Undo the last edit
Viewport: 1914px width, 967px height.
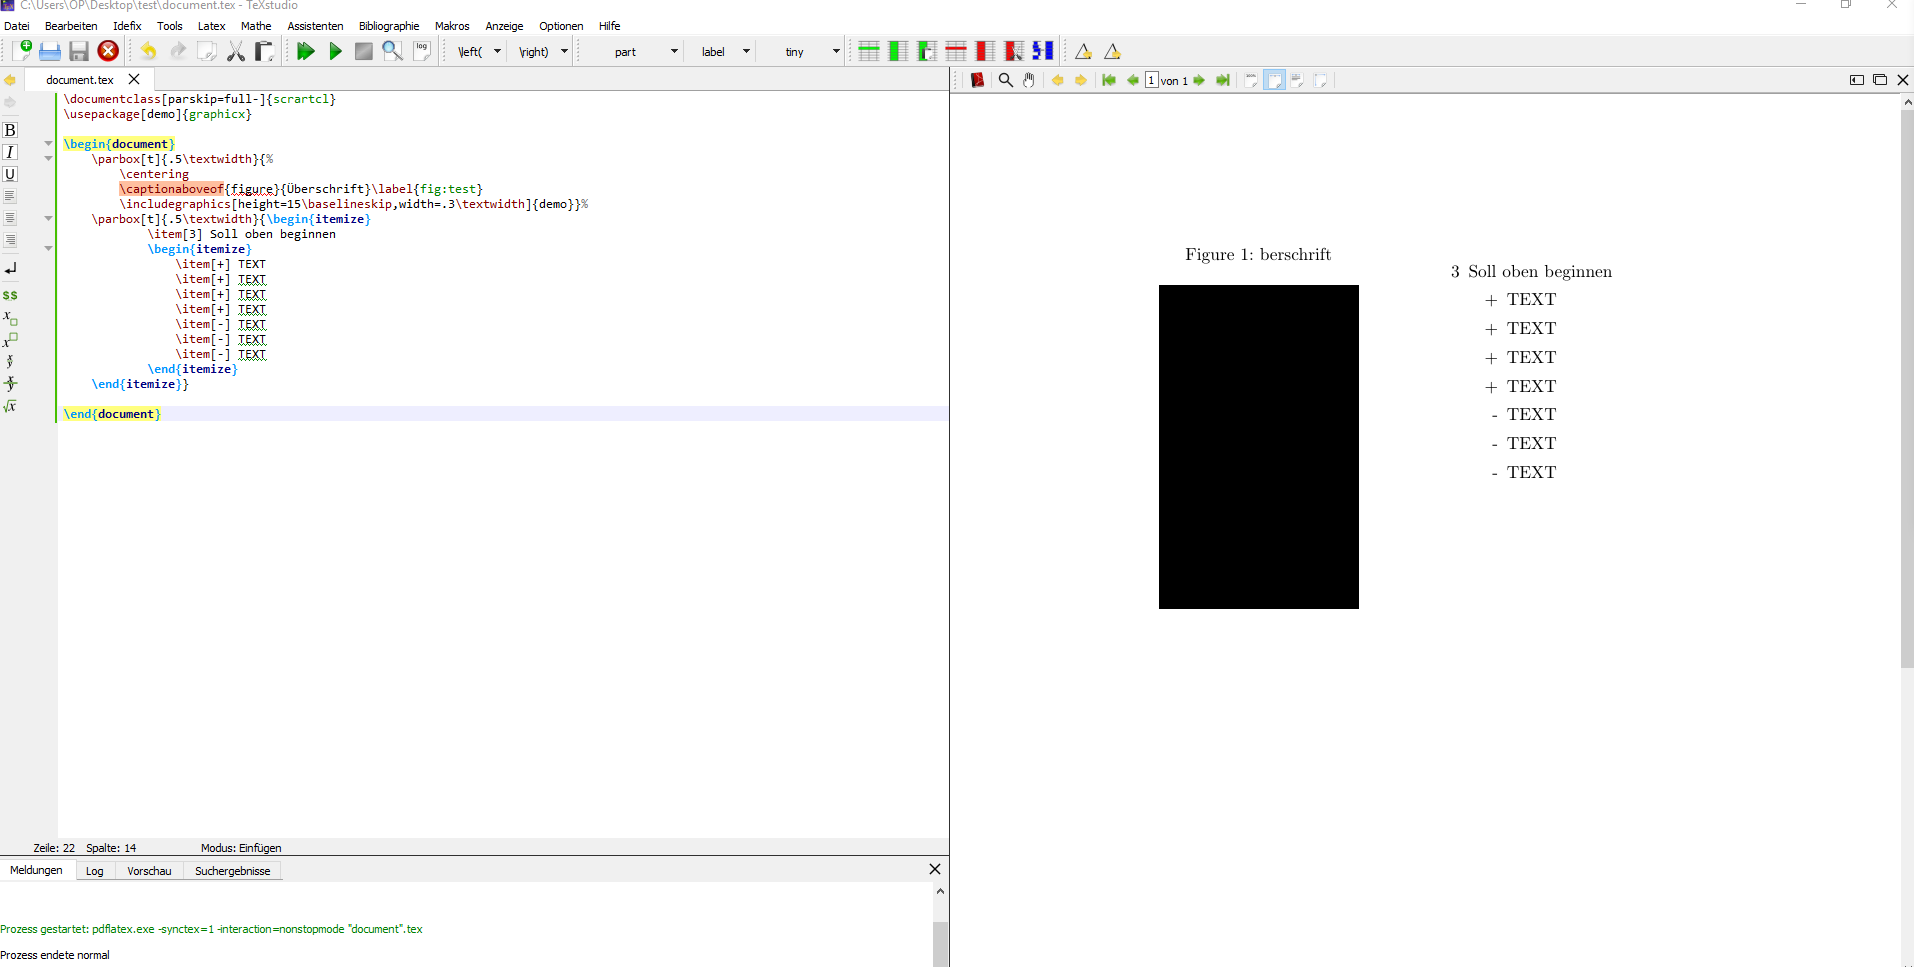tap(148, 51)
